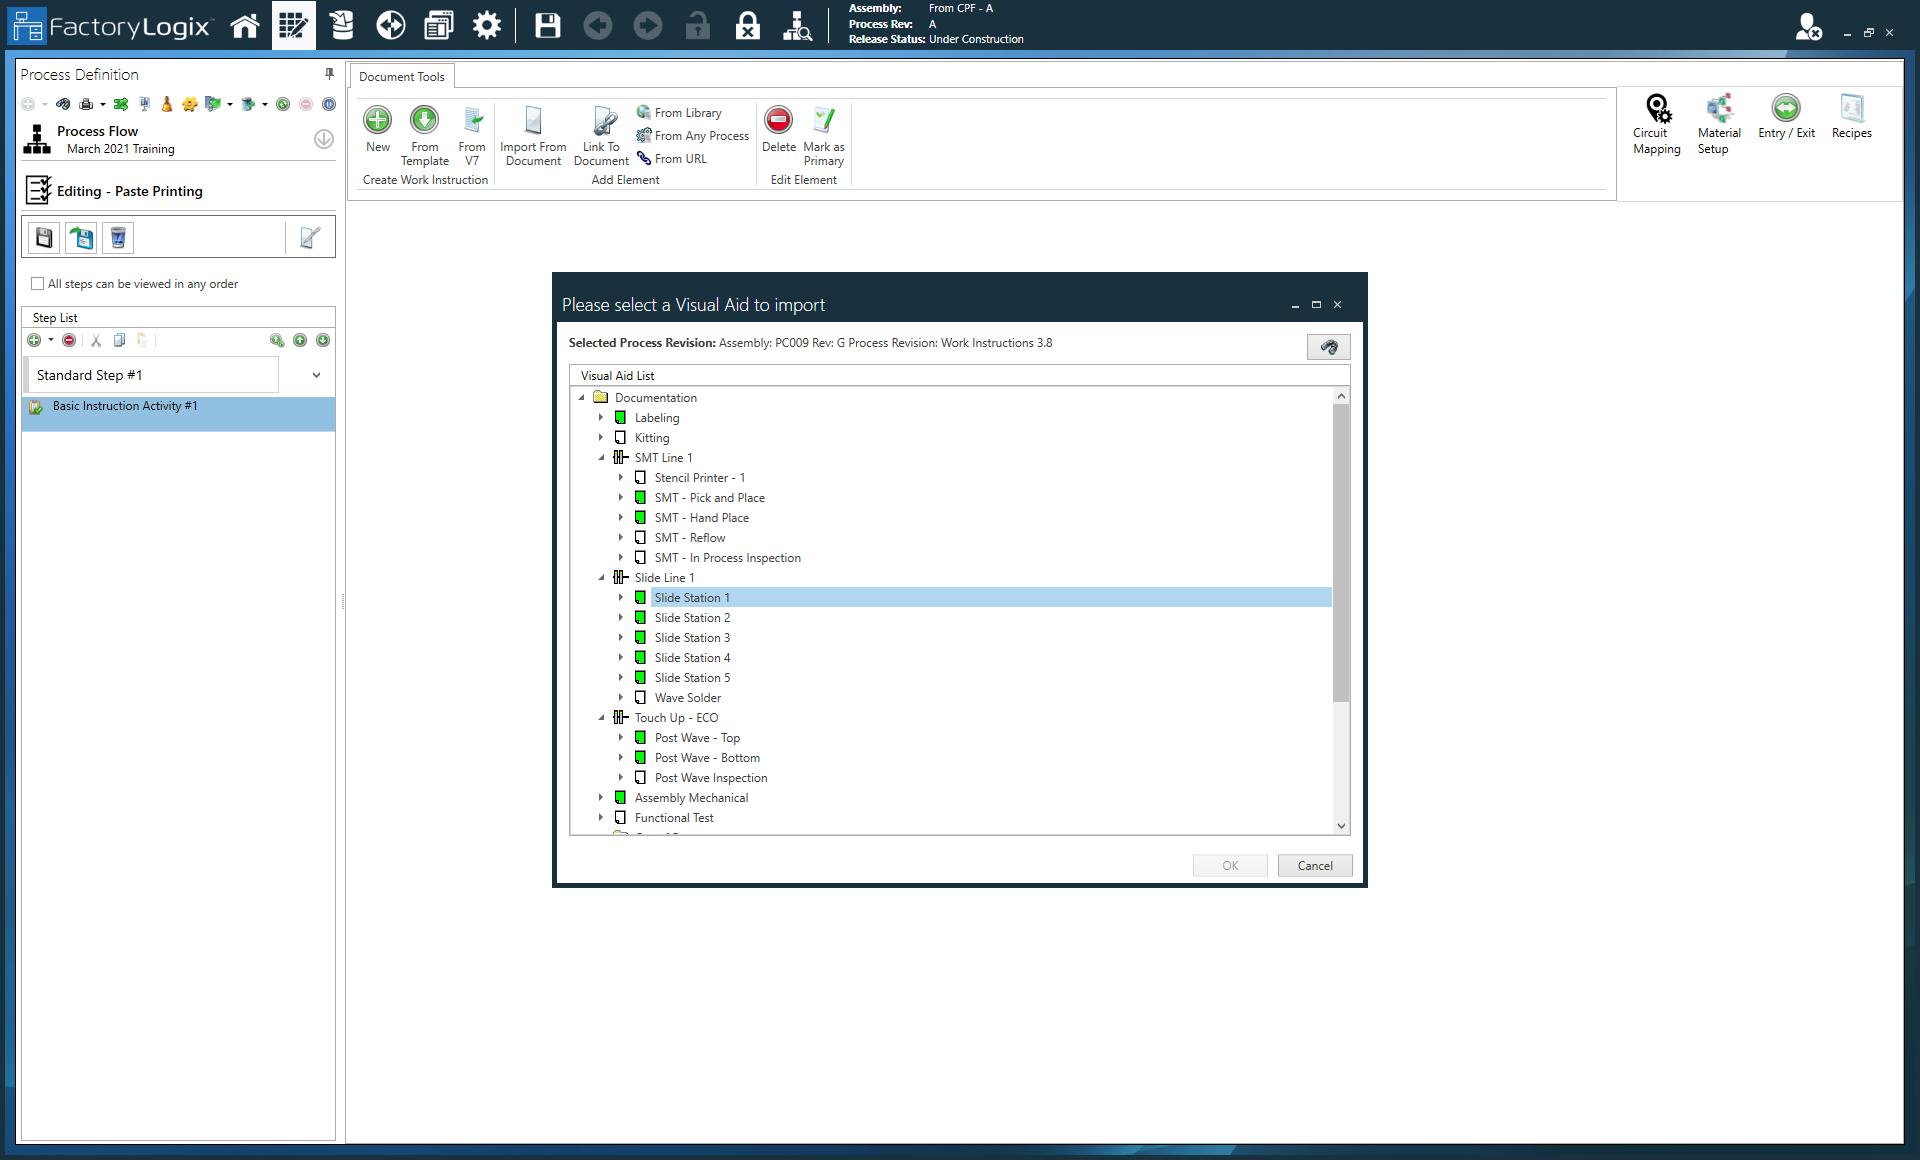Click the Delete element icon
1920x1160 pixels.
(x=778, y=121)
